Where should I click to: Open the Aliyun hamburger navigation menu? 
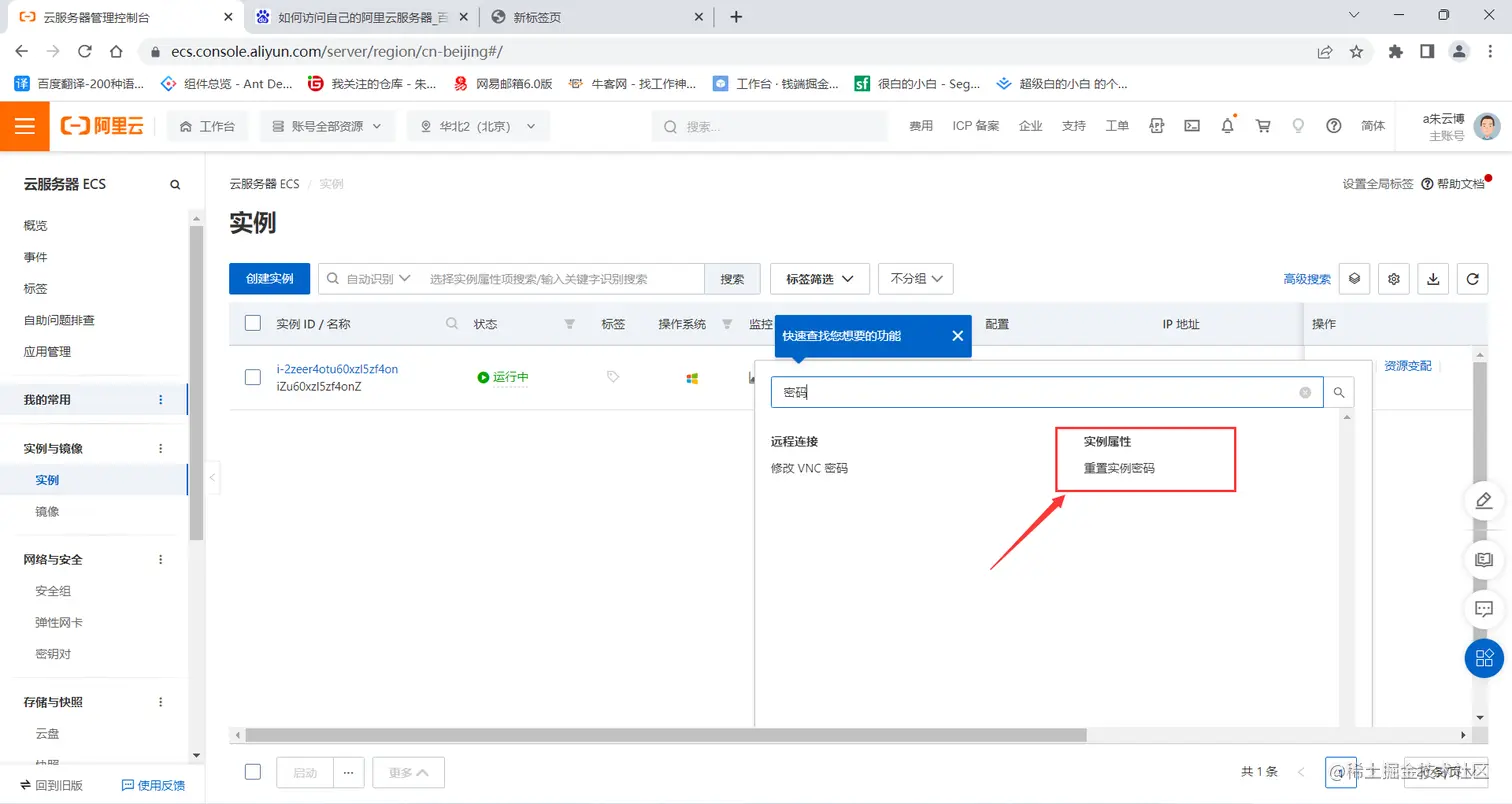point(25,126)
